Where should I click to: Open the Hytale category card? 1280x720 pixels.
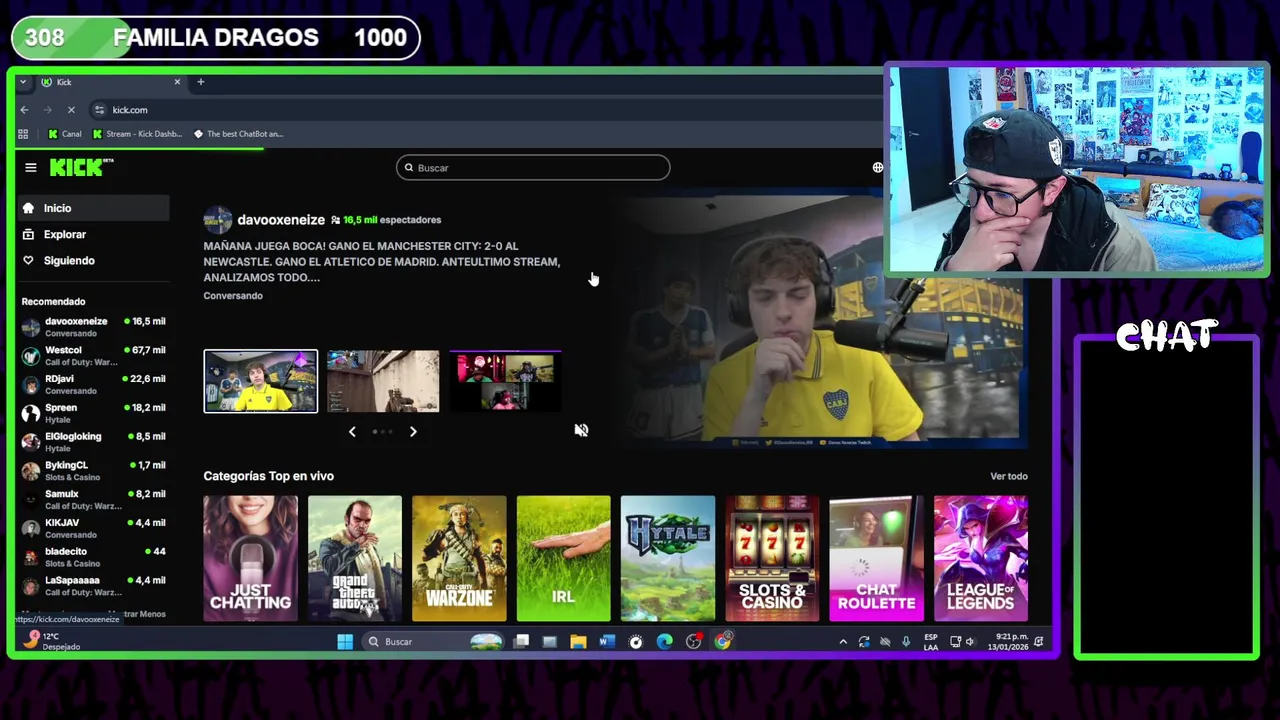[668, 559]
